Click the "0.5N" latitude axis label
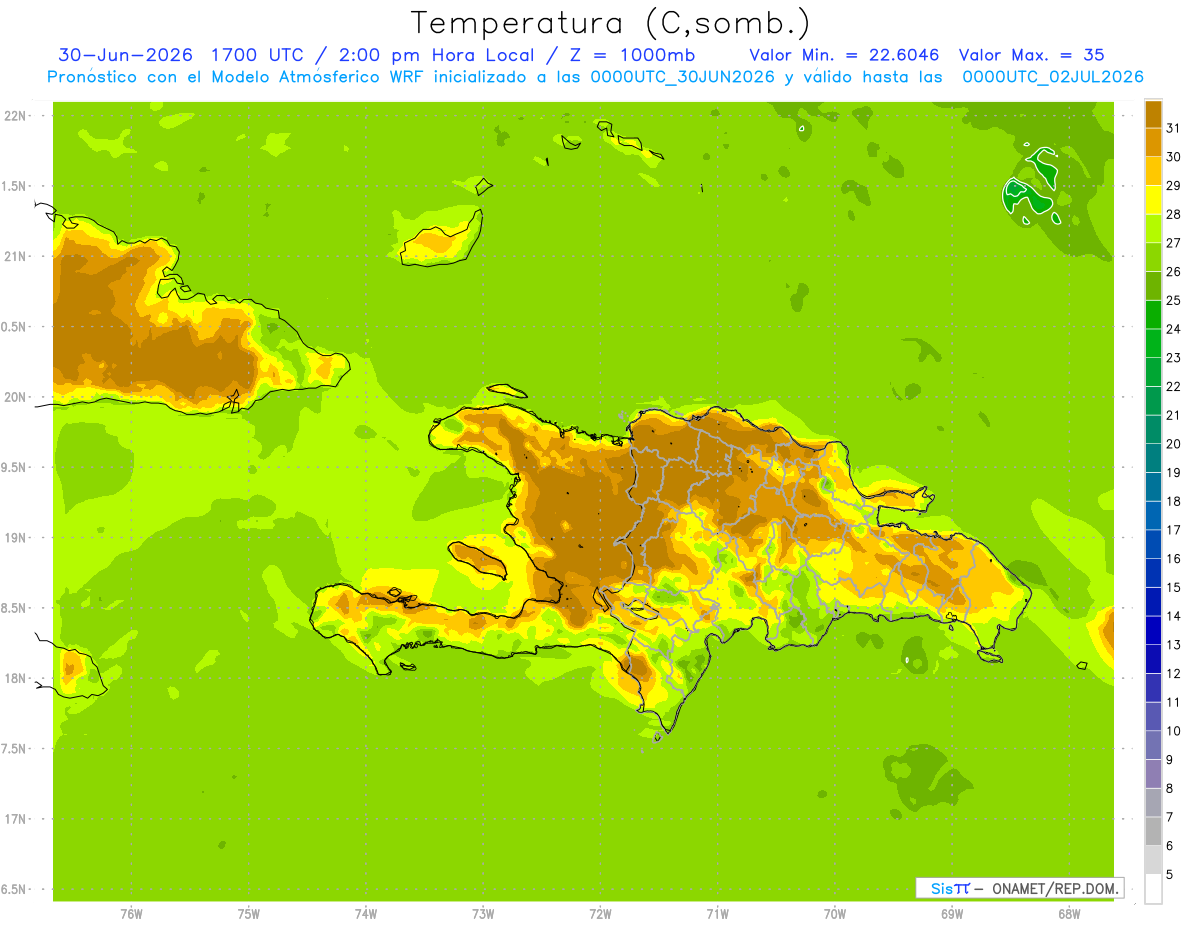1200x927 pixels. pyautogui.click(x=15, y=327)
